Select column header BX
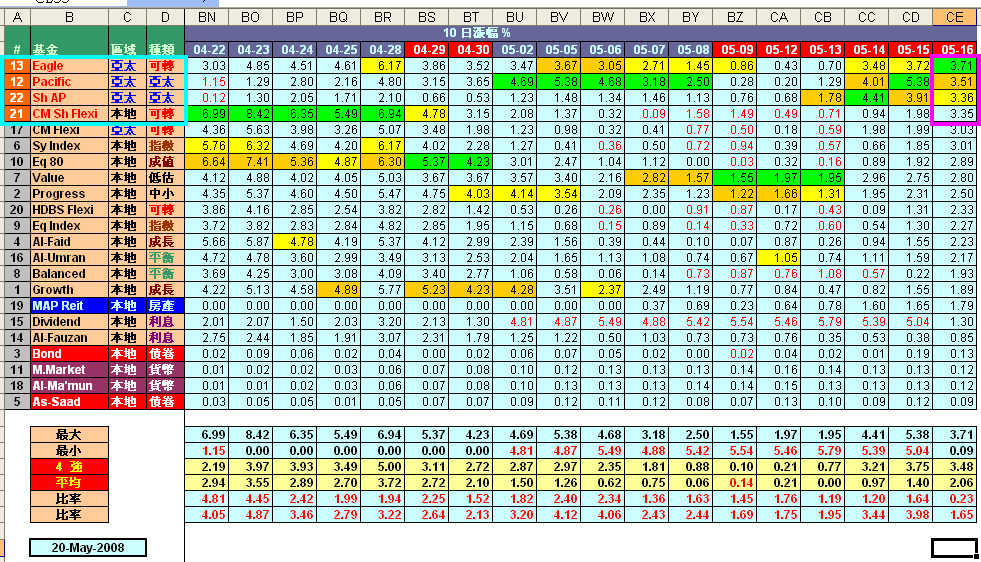 [x=647, y=18]
